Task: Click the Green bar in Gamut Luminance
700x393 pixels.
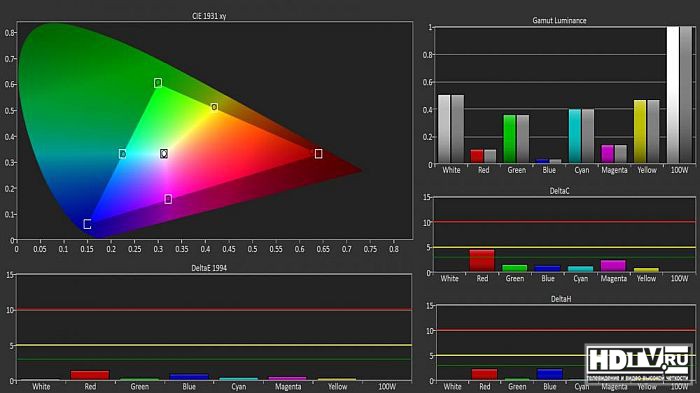Action: click(x=510, y=139)
